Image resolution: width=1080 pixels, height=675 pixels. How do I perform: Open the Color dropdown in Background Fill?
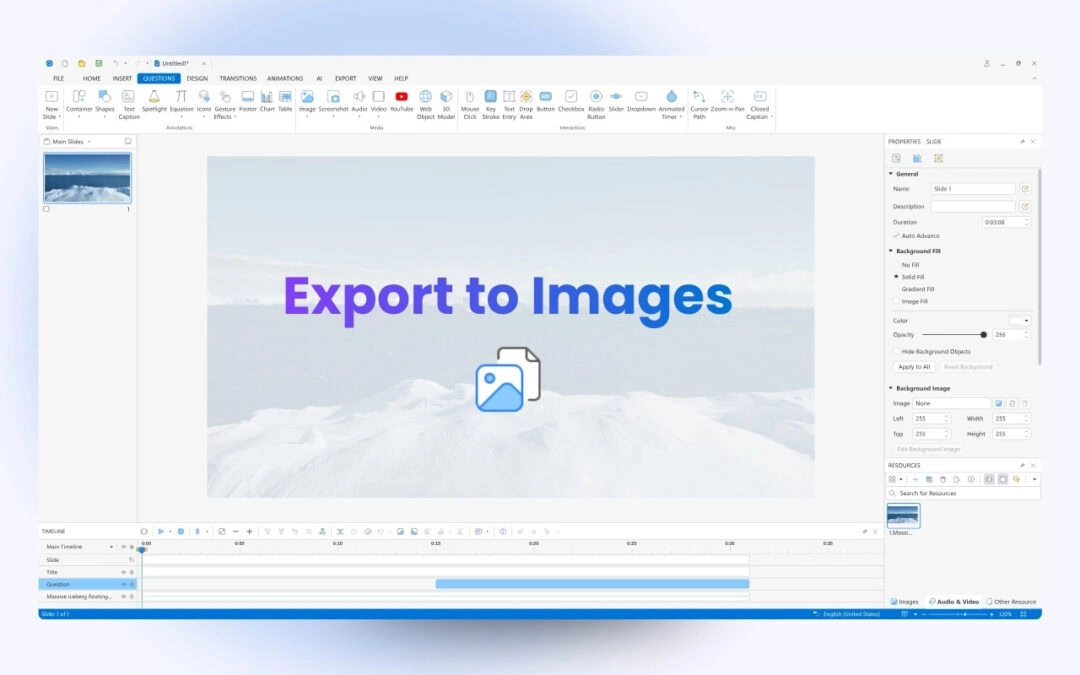[1026, 321]
